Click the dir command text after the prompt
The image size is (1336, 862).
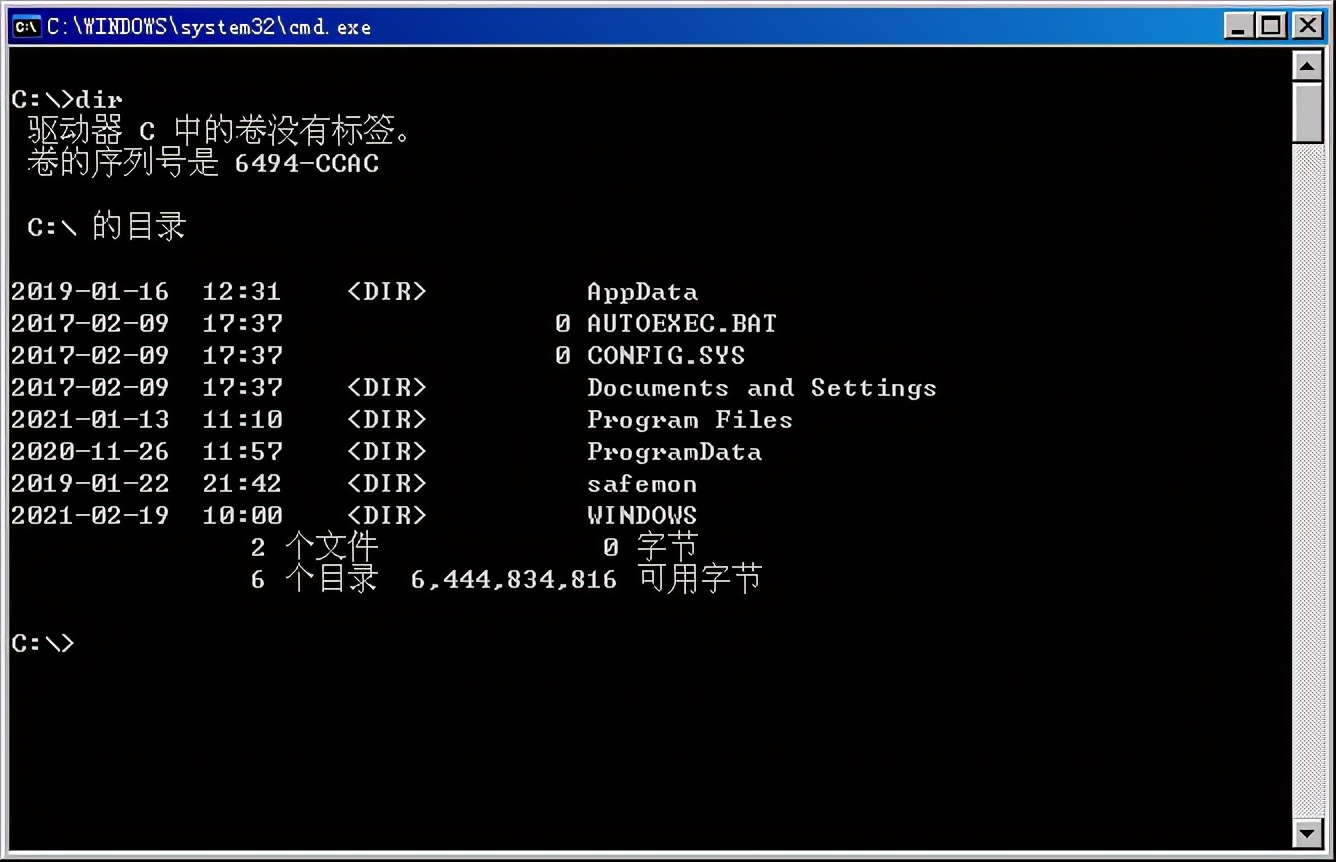tap(101, 99)
